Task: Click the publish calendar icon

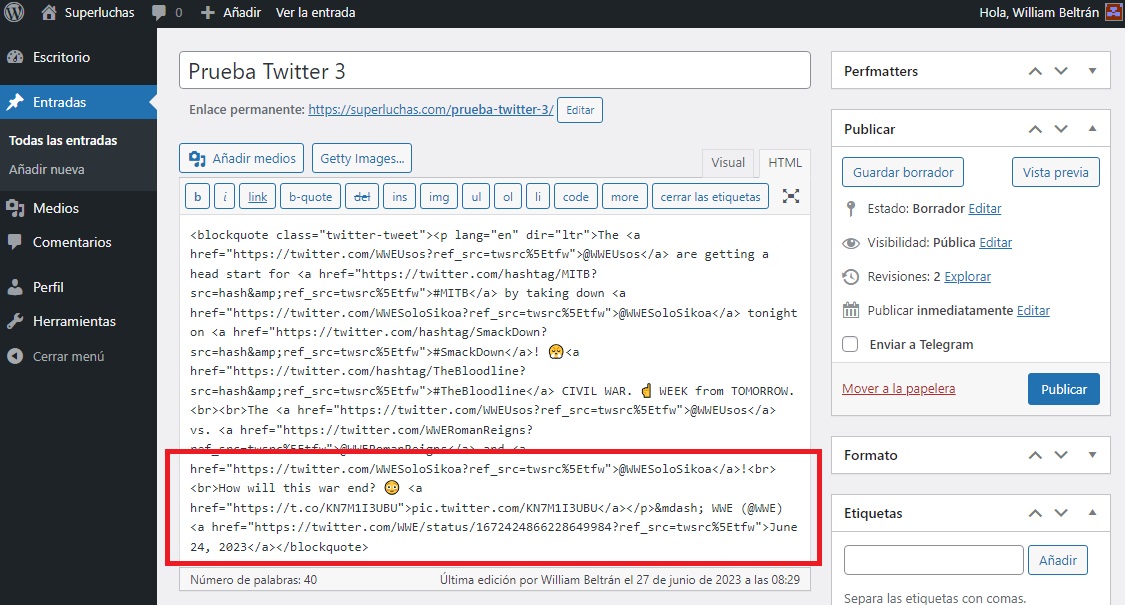Action: point(851,311)
